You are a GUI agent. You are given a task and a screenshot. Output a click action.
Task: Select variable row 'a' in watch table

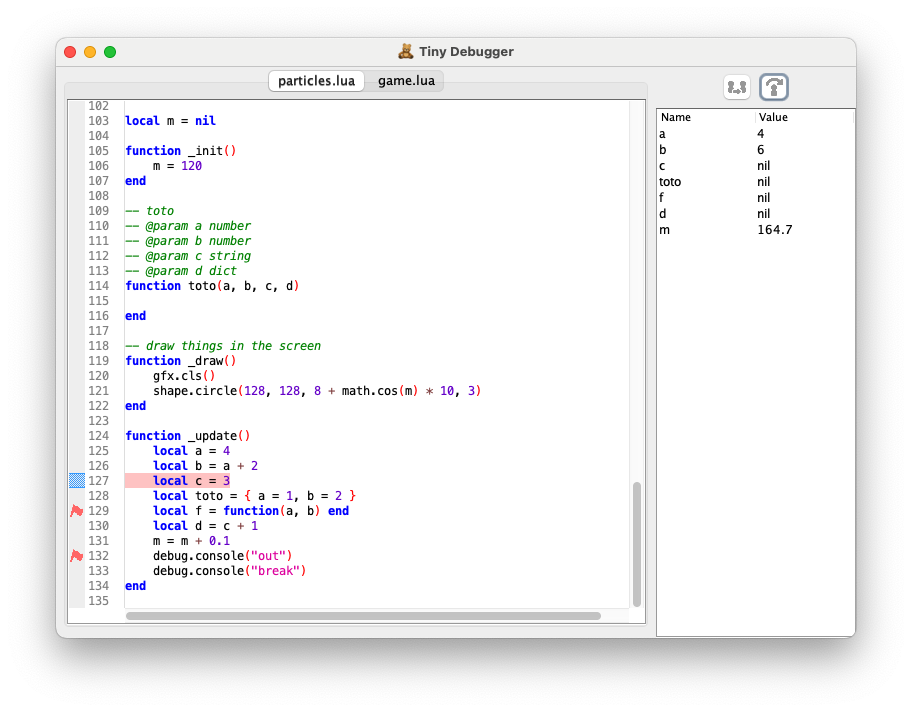pyautogui.click(x=756, y=134)
